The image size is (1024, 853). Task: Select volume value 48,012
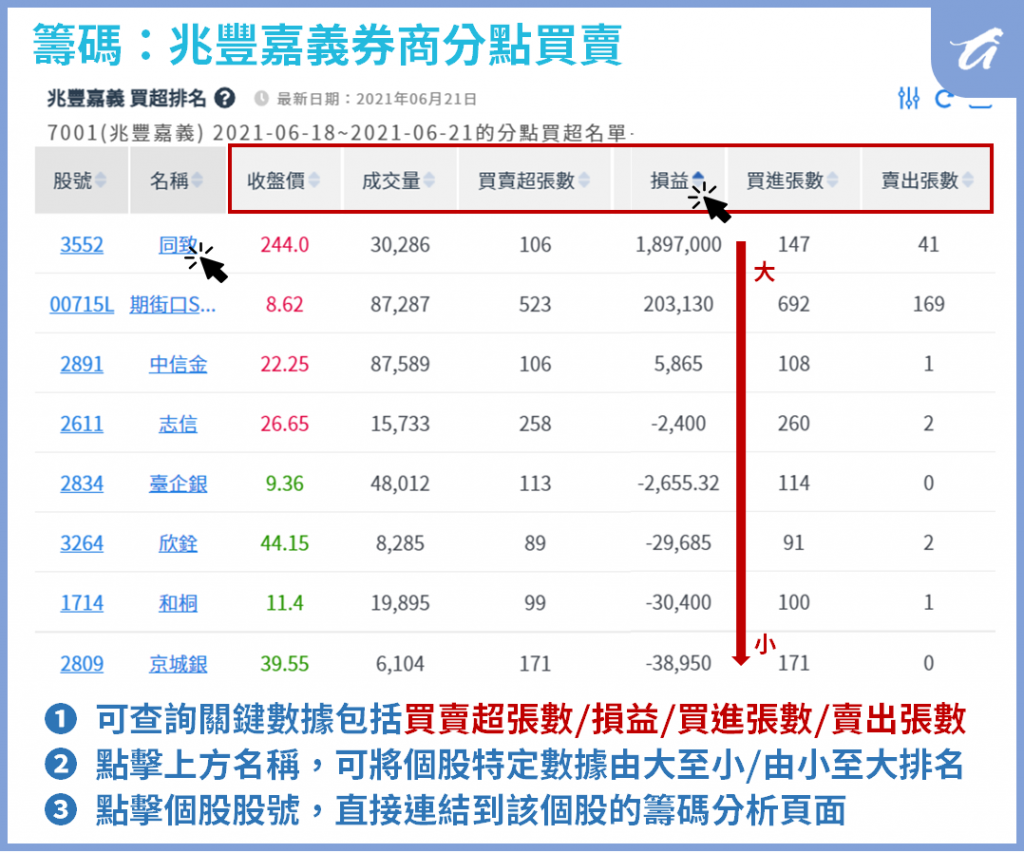(400, 483)
